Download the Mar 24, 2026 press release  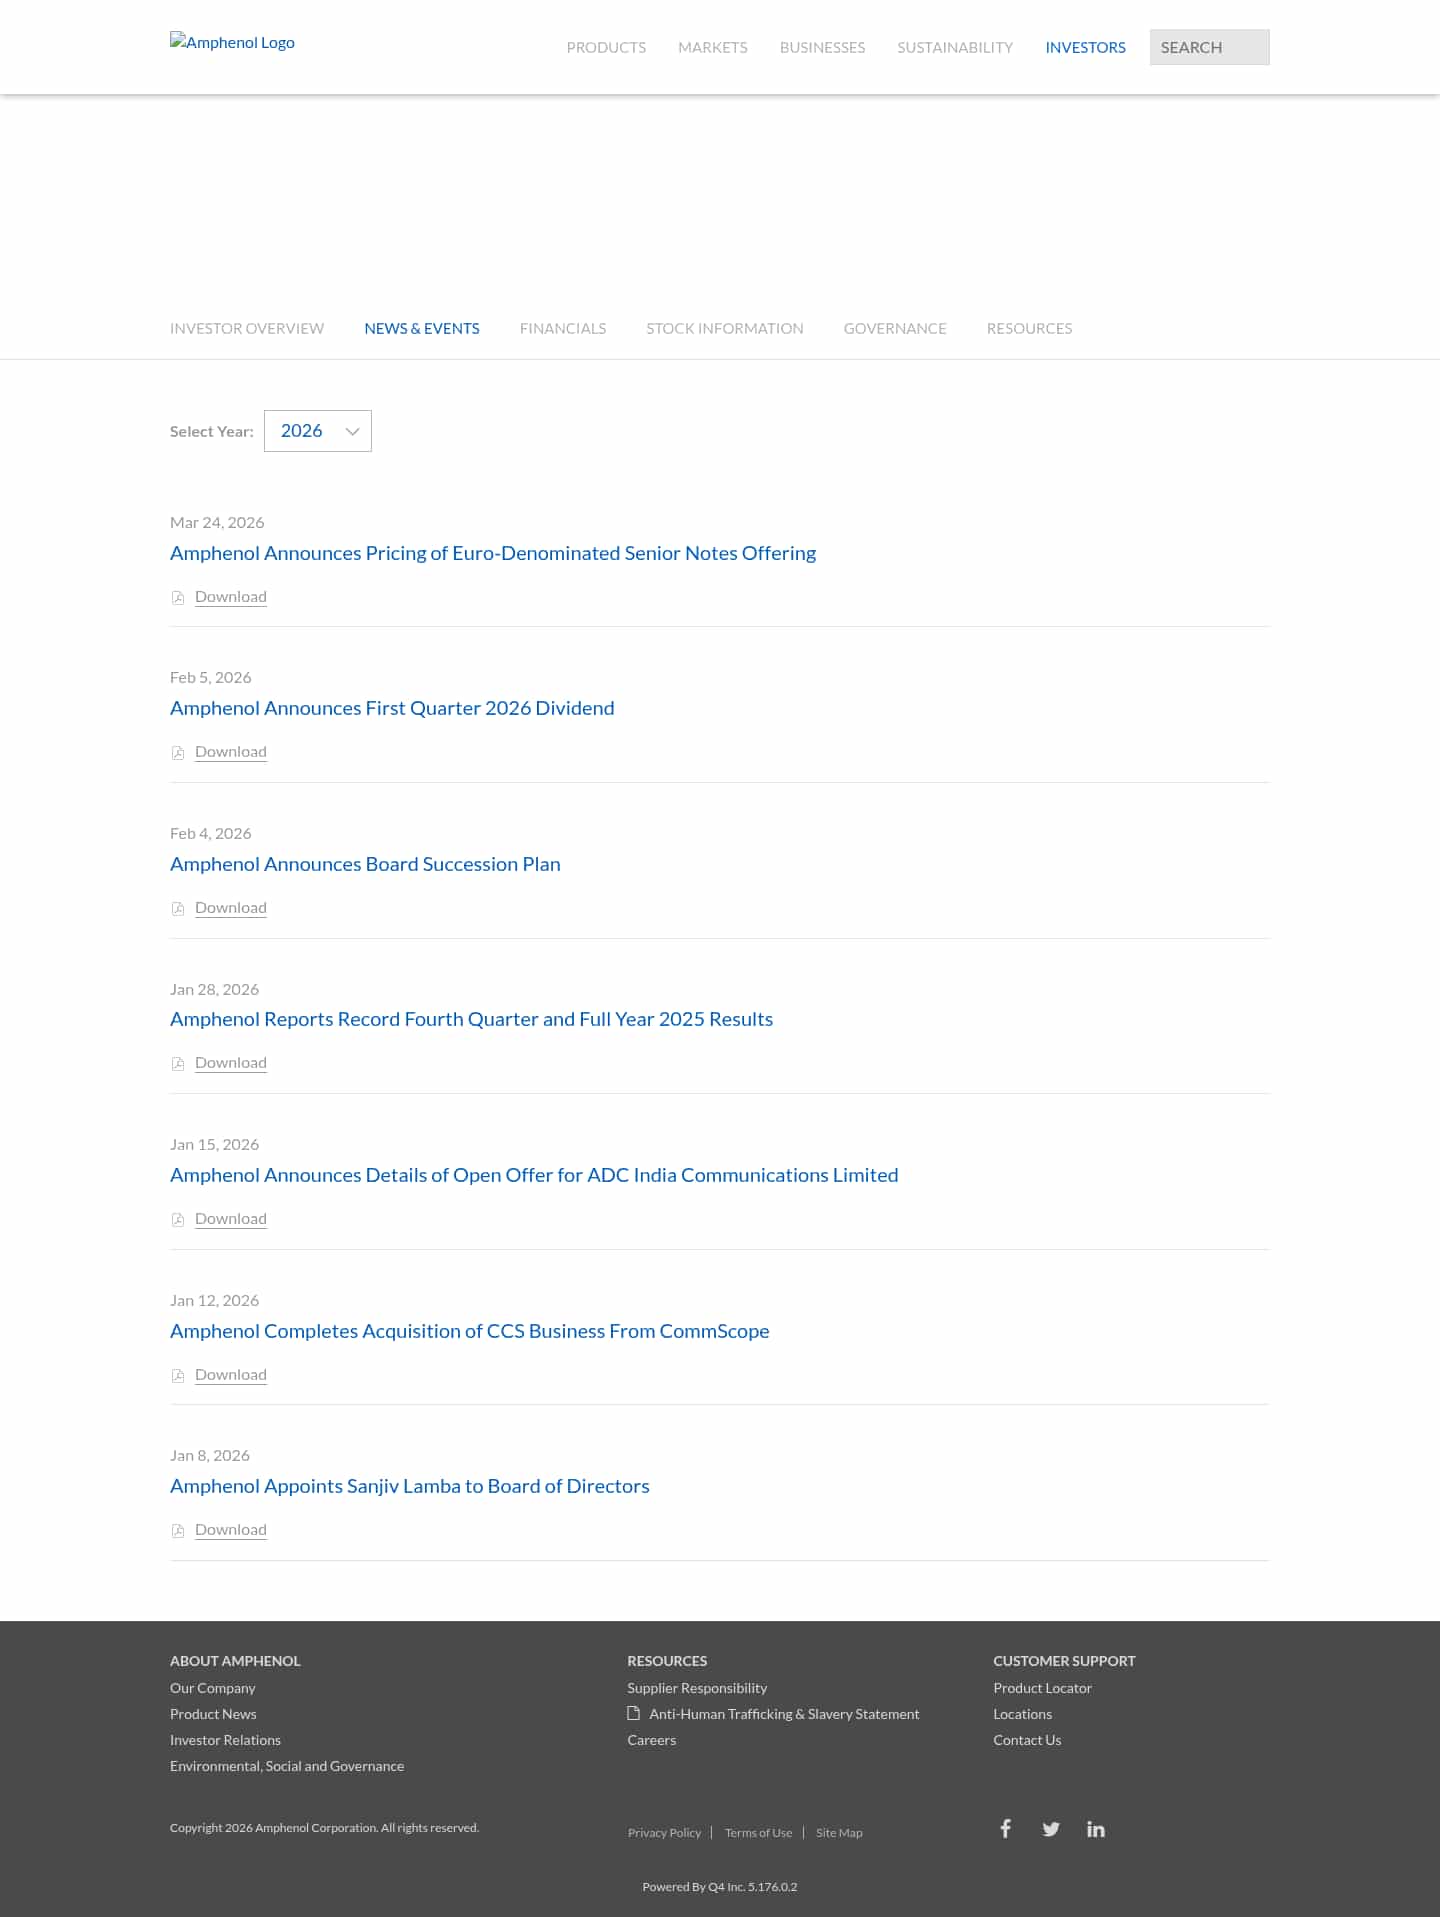pos(231,597)
